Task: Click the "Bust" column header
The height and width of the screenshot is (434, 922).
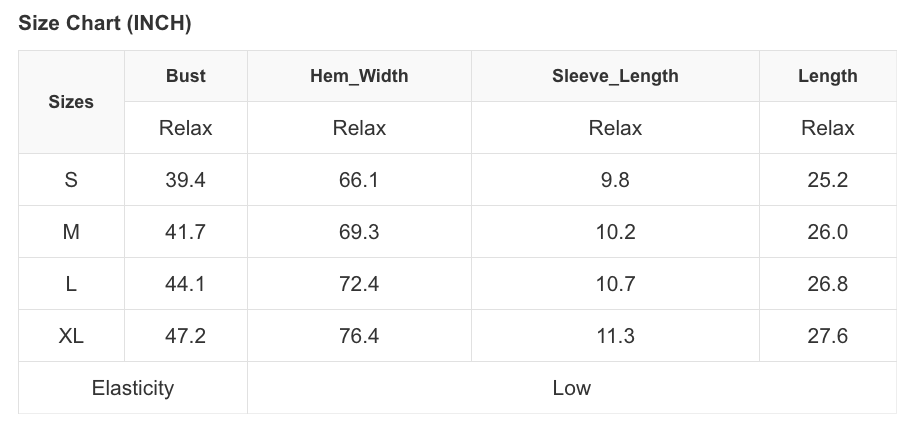Action: (186, 76)
